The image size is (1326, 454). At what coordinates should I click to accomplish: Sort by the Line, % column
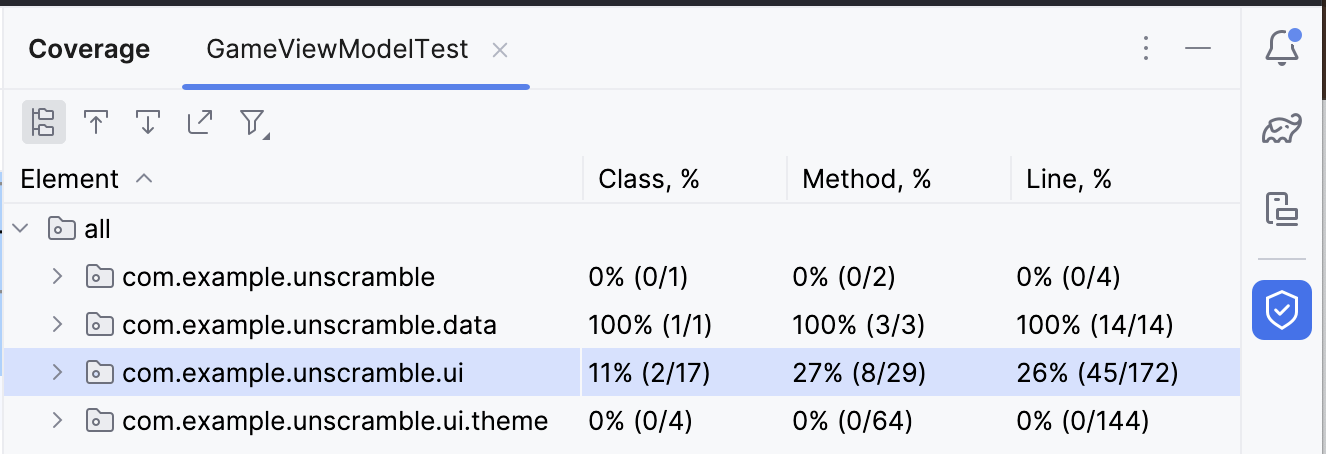click(1069, 179)
